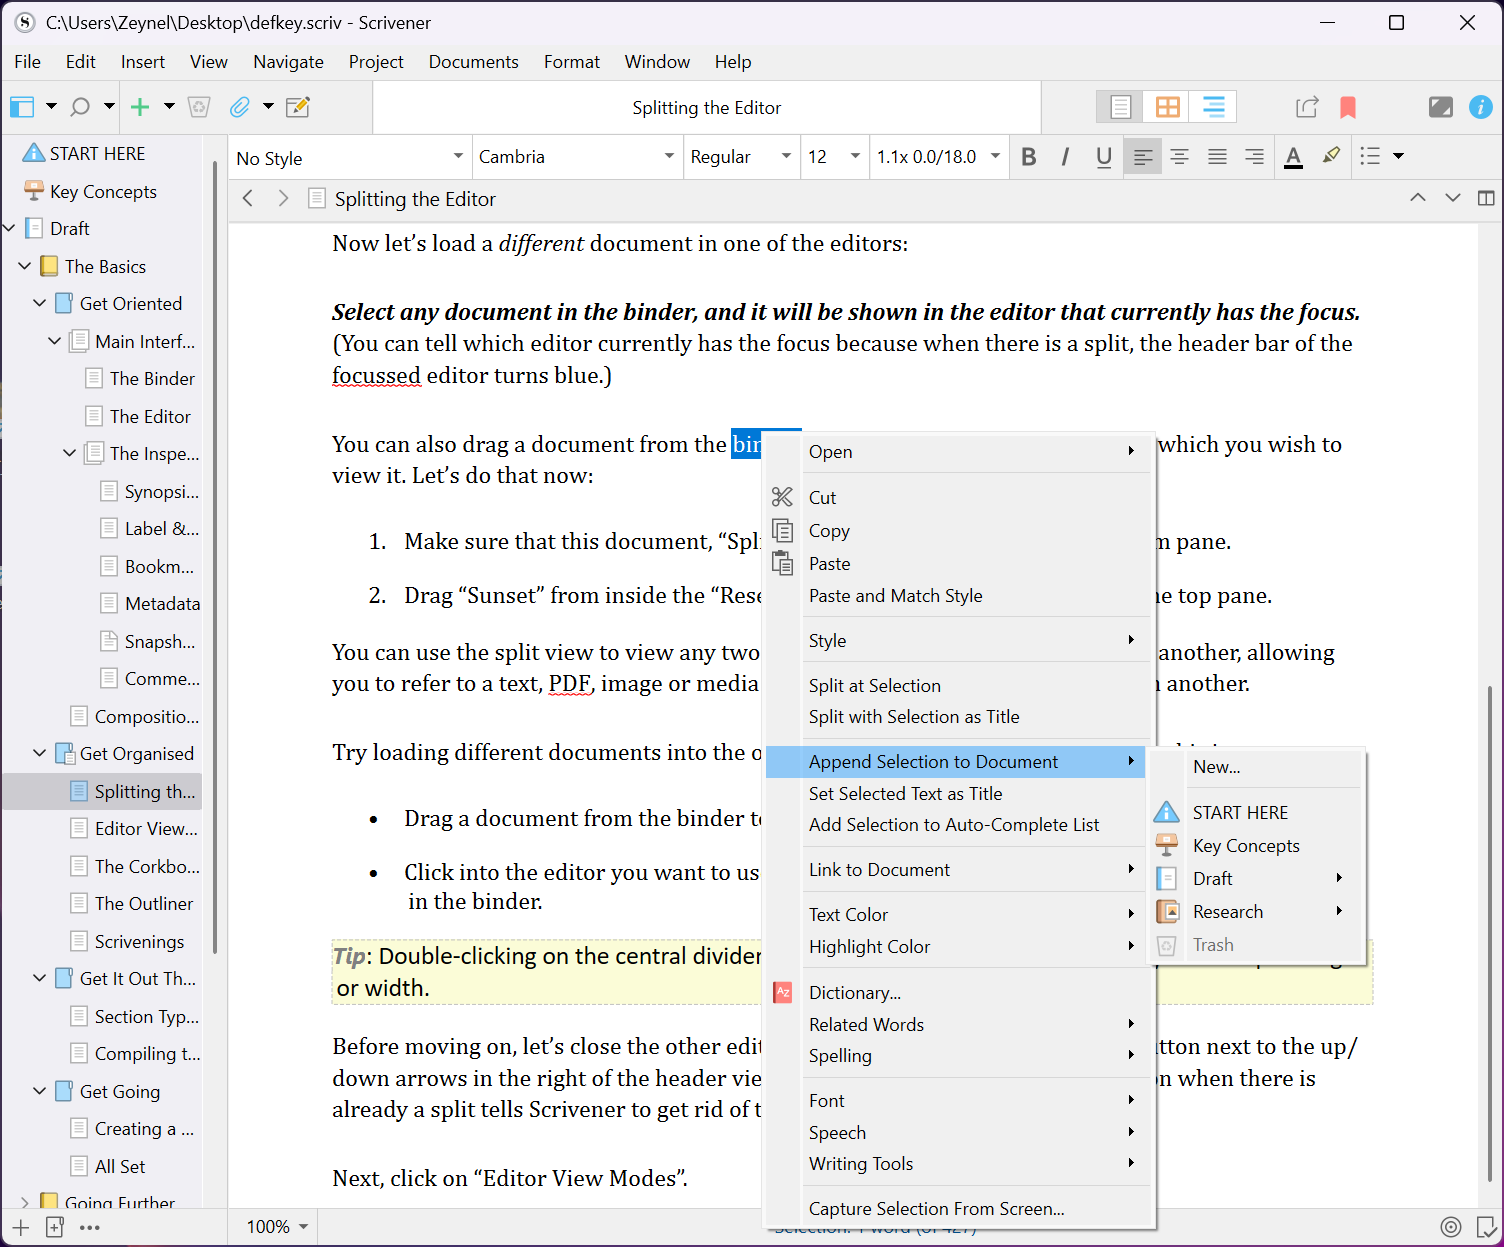Click the text color A swatch
1504x1247 pixels.
pyautogui.click(x=1293, y=157)
